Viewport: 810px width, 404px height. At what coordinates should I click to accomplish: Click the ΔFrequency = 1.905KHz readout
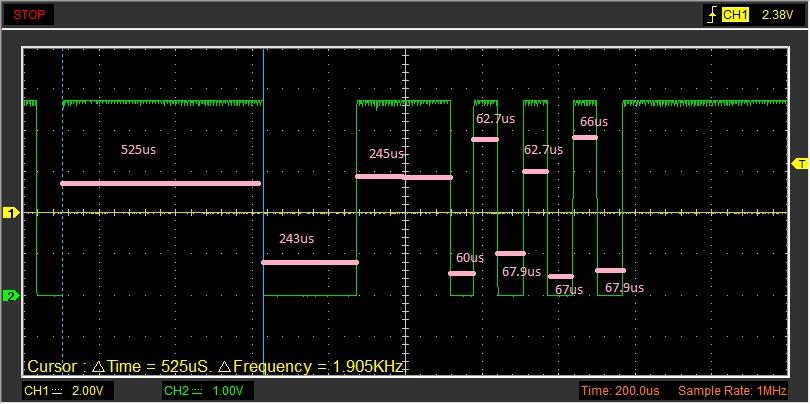point(310,367)
